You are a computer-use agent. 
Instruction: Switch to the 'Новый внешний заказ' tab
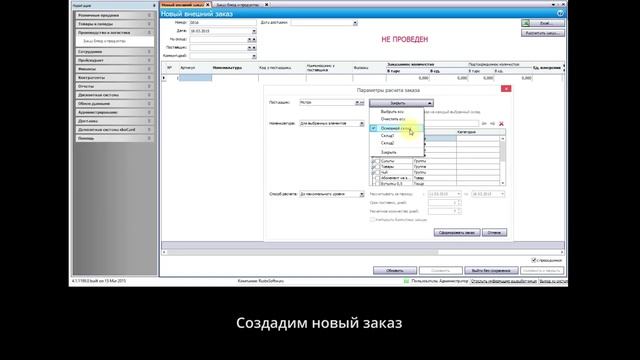tap(182, 4)
